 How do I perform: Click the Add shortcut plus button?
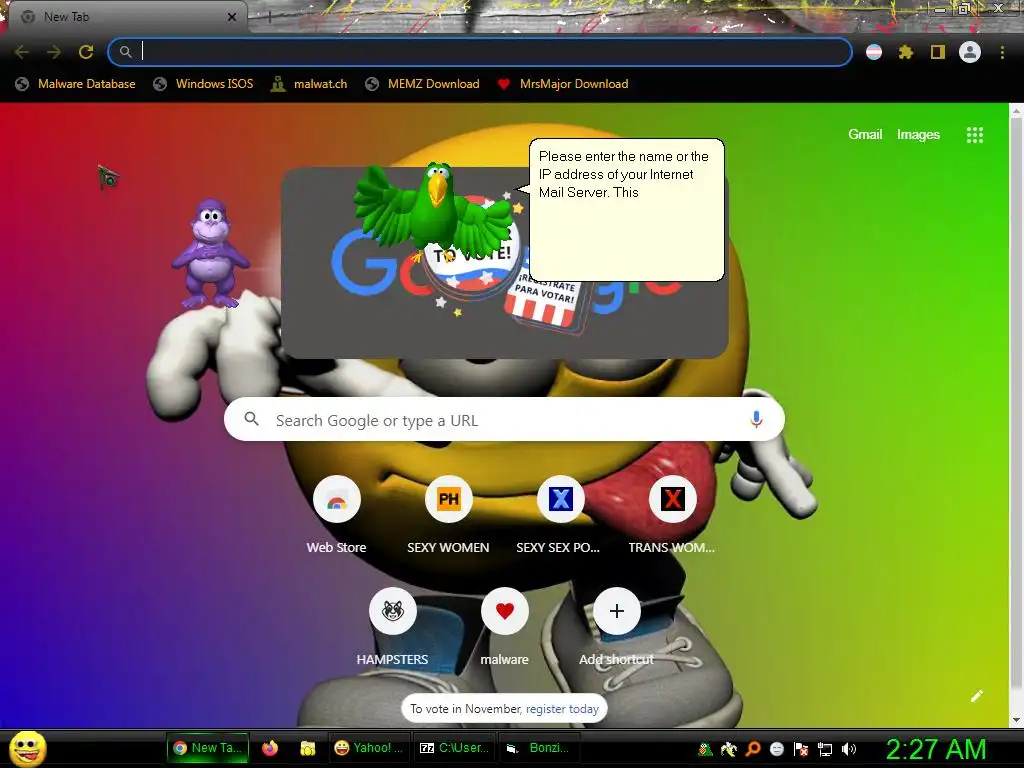coord(616,611)
